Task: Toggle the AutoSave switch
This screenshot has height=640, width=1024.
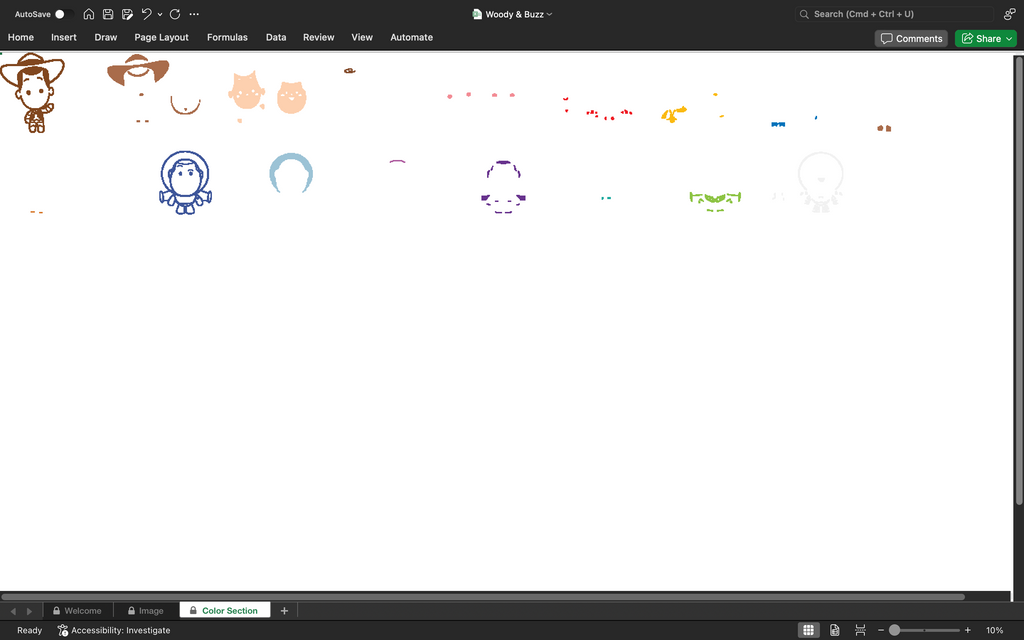Action: pyautogui.click(x=63, y=14)
